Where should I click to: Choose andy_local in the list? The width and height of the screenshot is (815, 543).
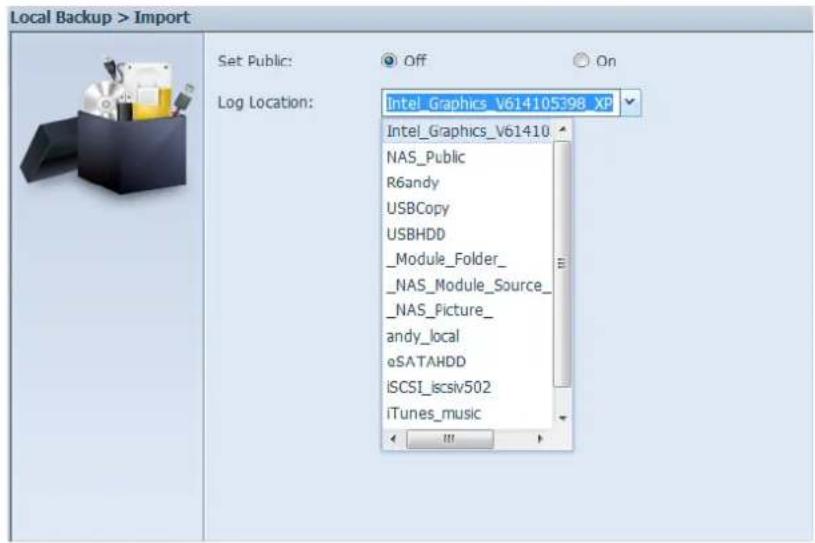(x=423, y=336)
